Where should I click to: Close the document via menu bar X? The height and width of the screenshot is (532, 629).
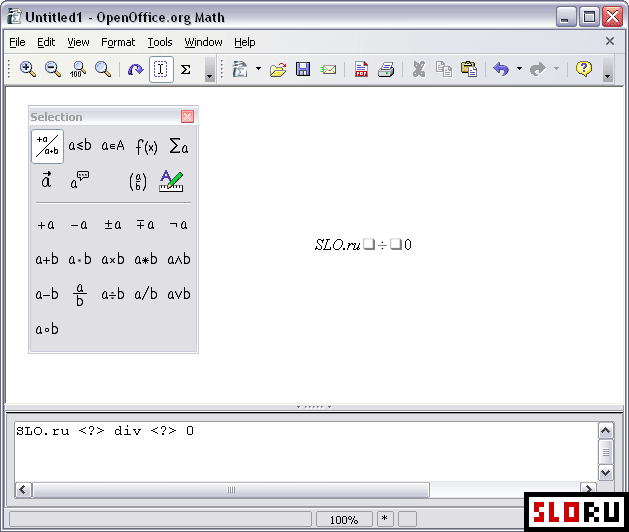tap(610, 41)
